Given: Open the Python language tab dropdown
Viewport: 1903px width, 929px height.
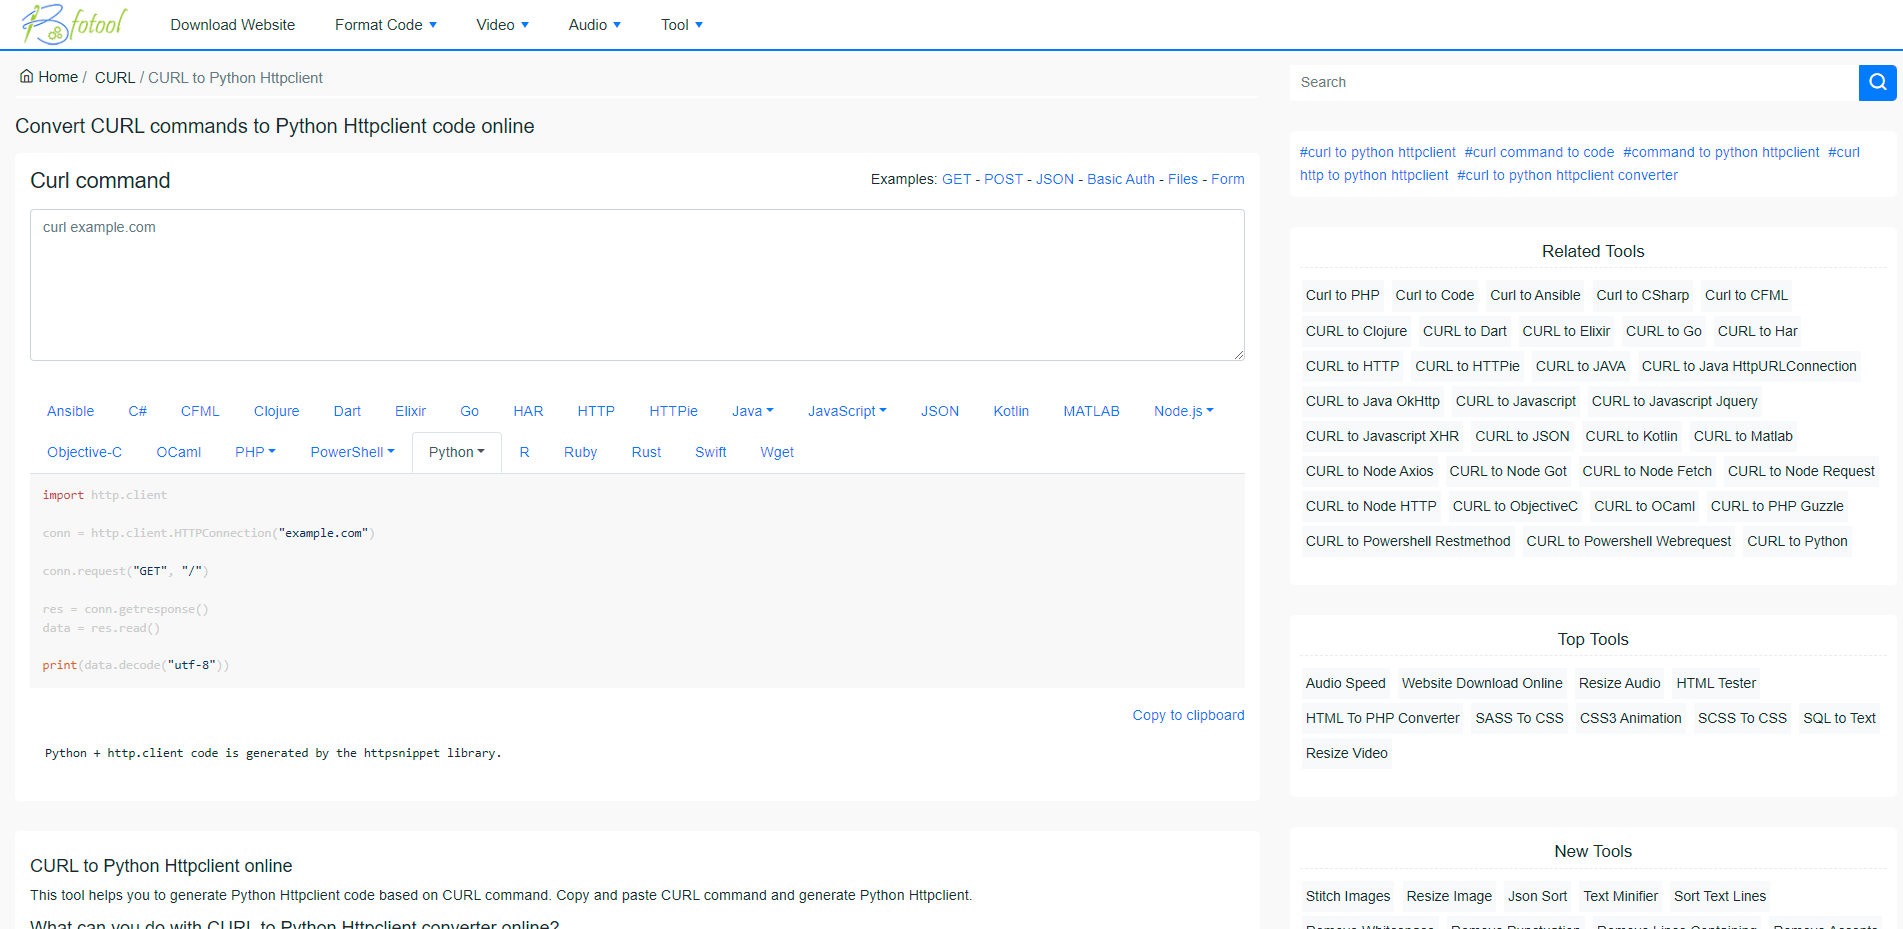Looking at the screenshot, I should coord(456,452).
